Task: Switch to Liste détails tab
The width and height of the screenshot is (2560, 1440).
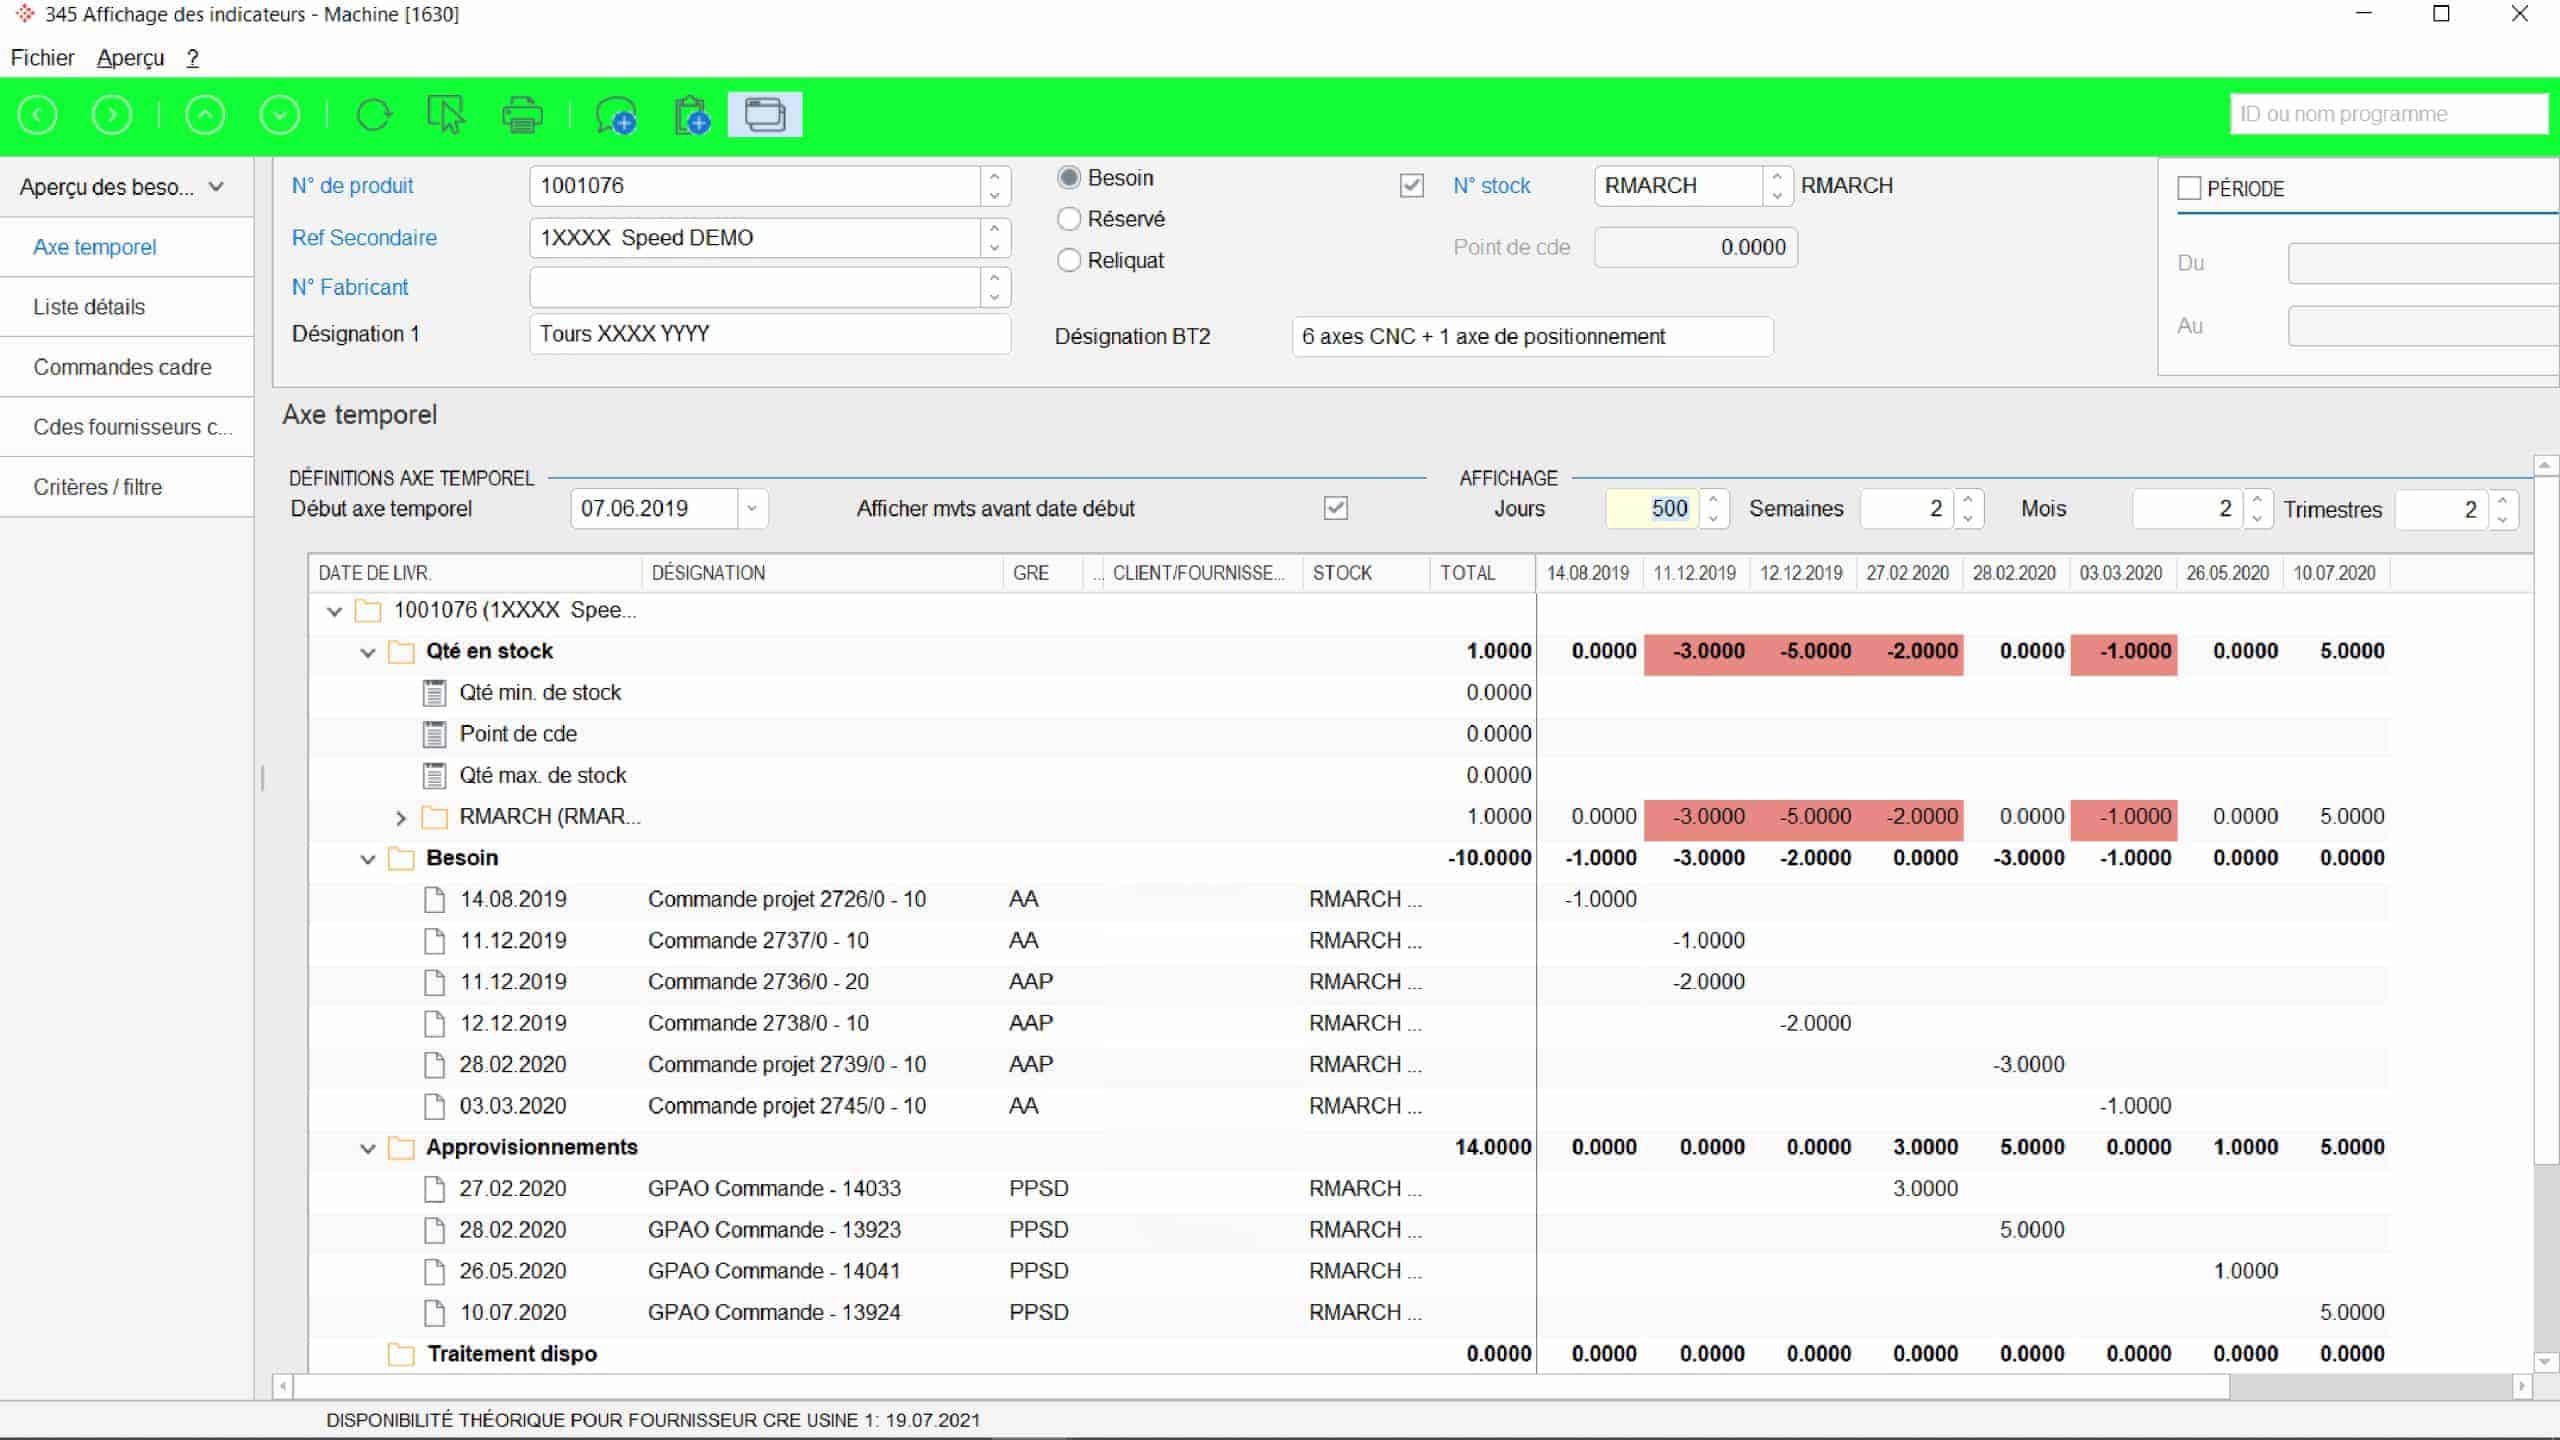Action: coord(89,307)
